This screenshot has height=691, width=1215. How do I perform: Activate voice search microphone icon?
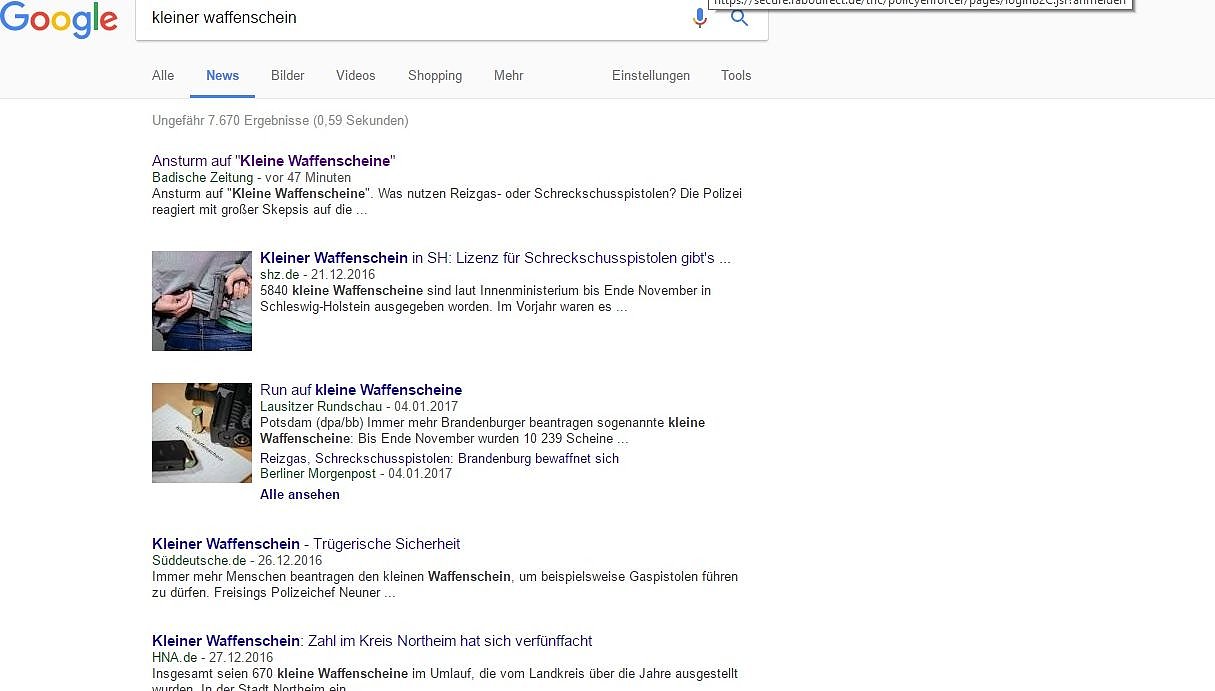coord(700,18)
